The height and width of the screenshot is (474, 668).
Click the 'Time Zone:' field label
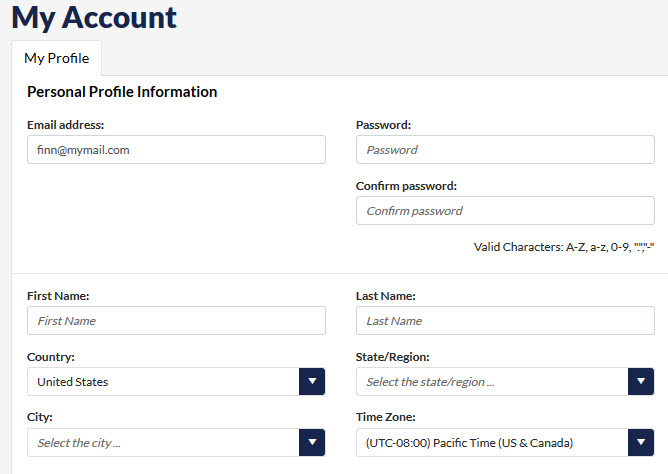tap(386, 418)
